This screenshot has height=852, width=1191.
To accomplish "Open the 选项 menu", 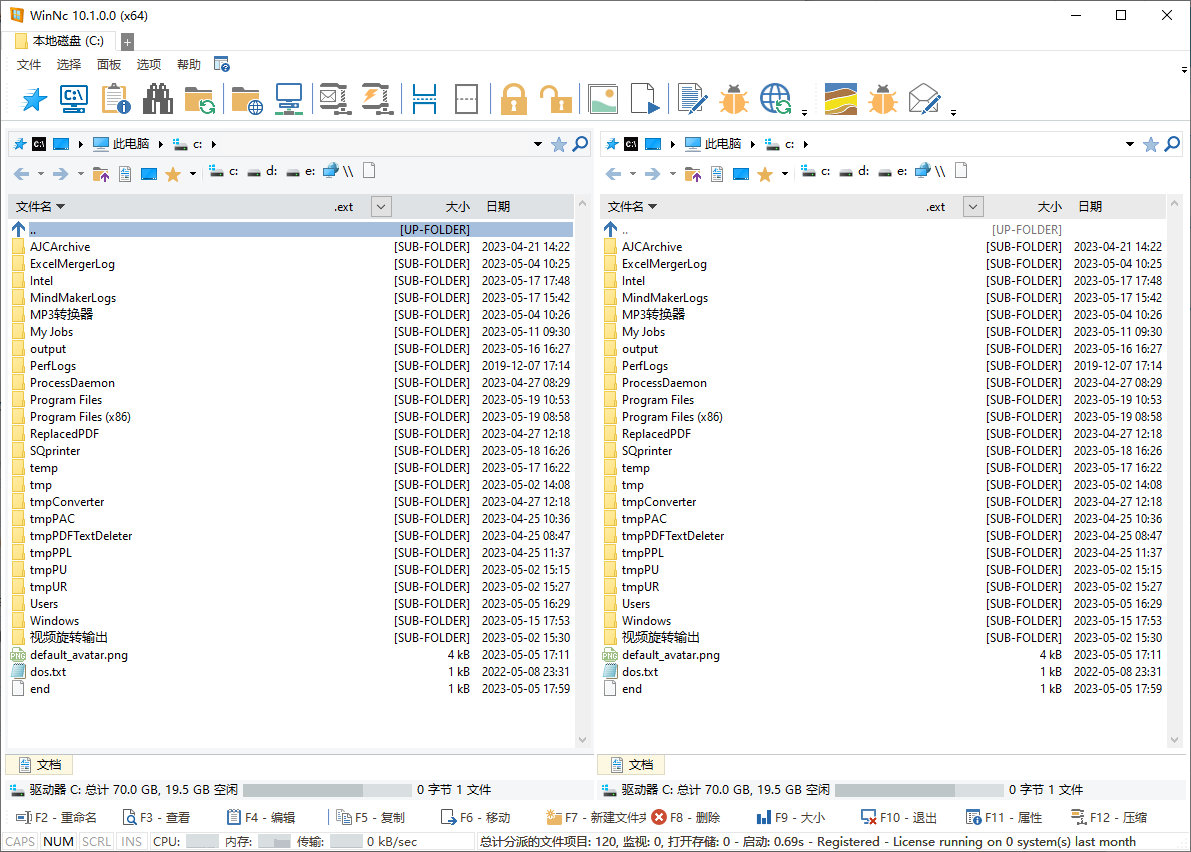I will click(149, 65).
